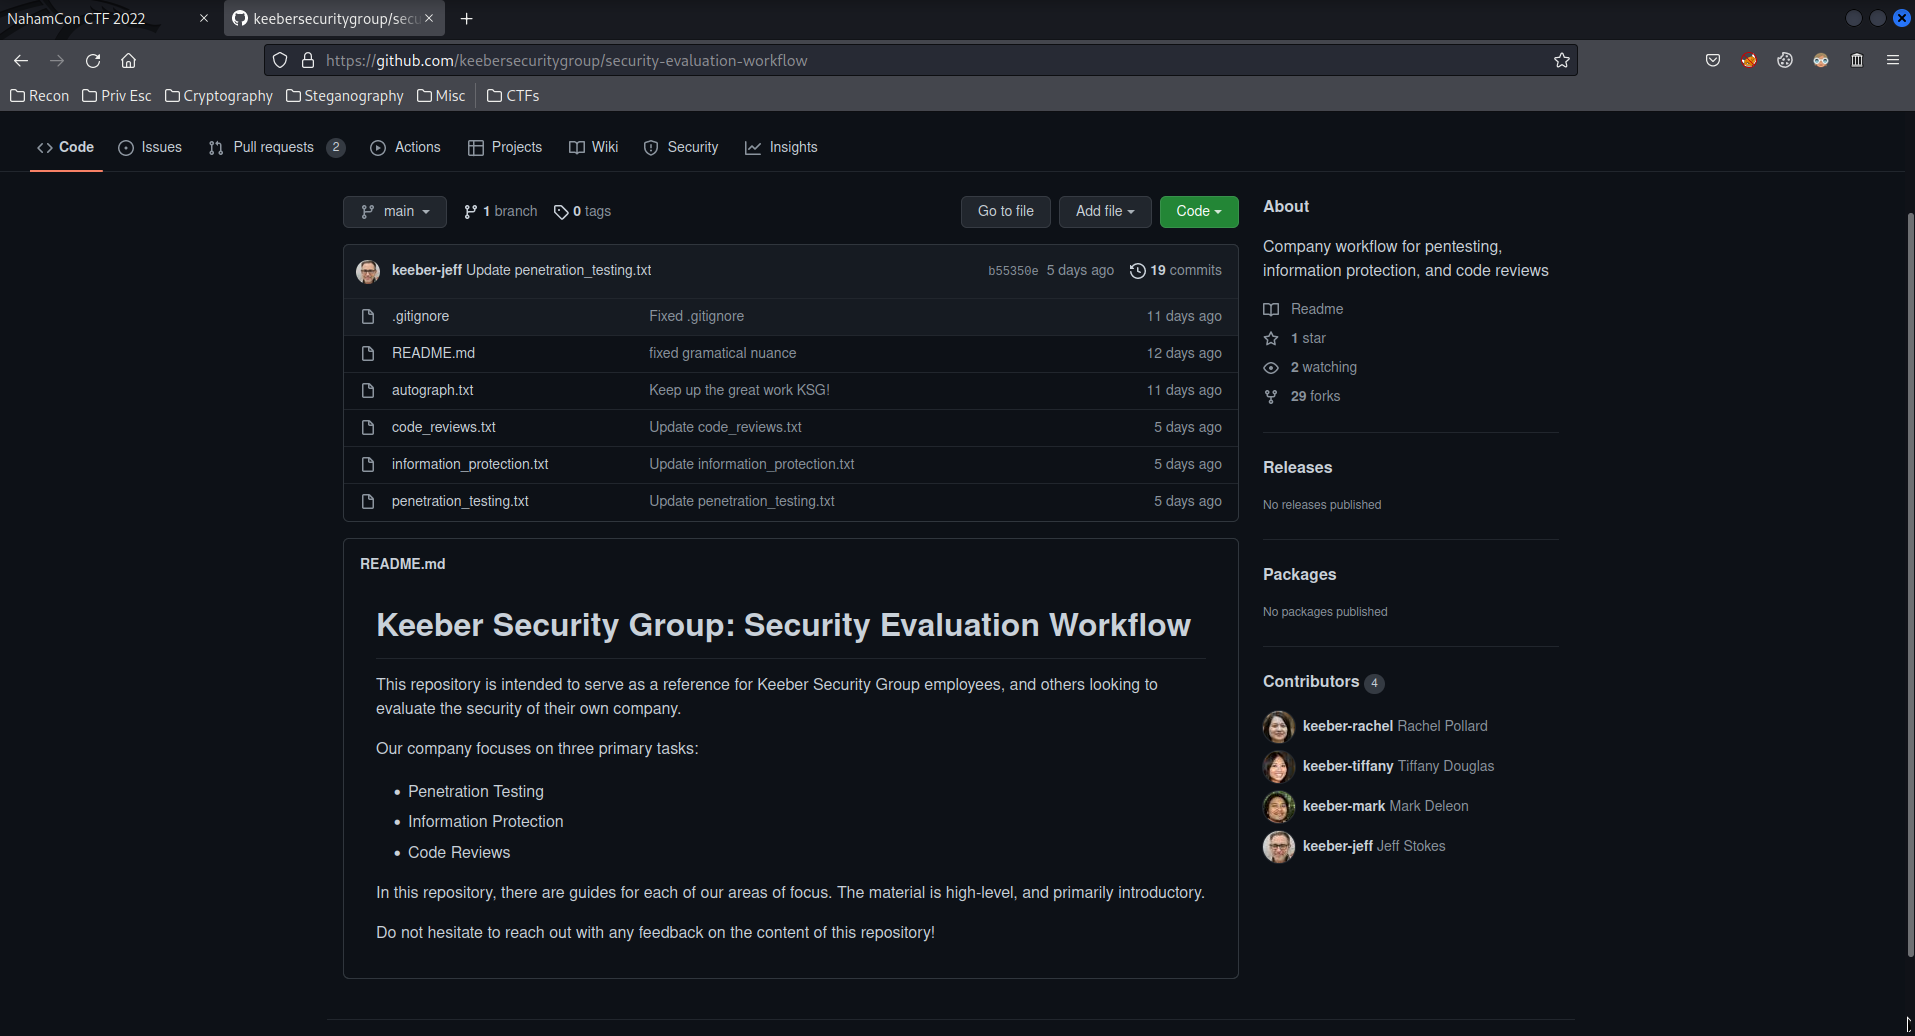Open 'Keep up the great work KSG!' commit
This screenshot has height=1036, width=1915.
[x=739, y=390]
